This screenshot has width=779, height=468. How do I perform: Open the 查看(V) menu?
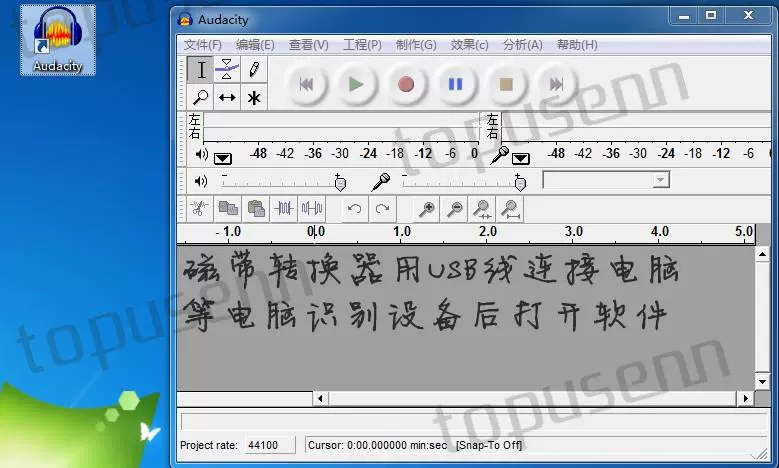coord(309,45)
